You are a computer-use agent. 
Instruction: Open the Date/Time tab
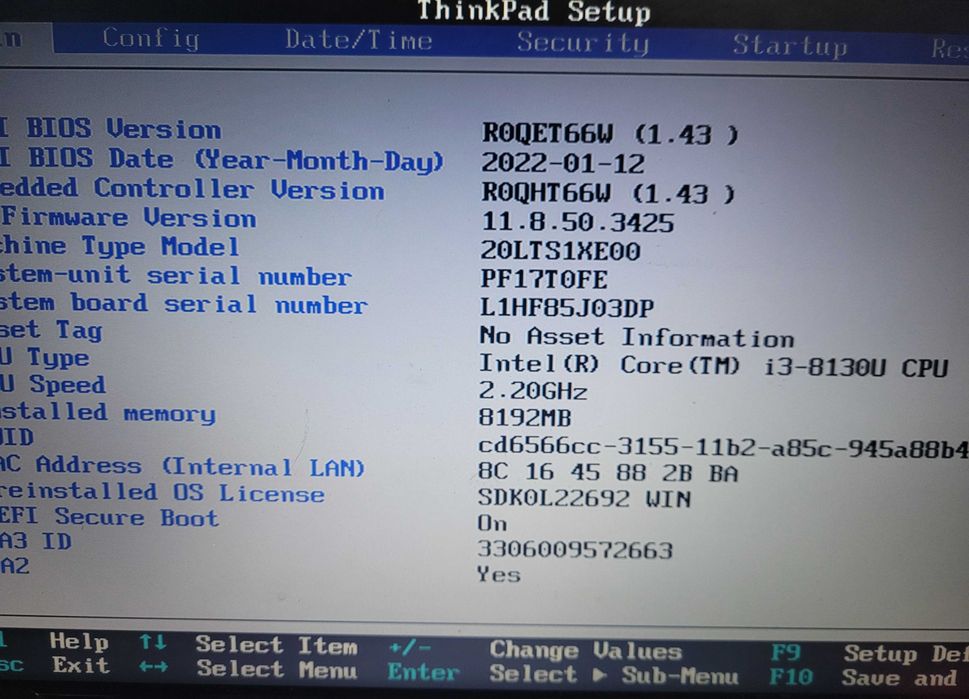[x=358, y=41]
